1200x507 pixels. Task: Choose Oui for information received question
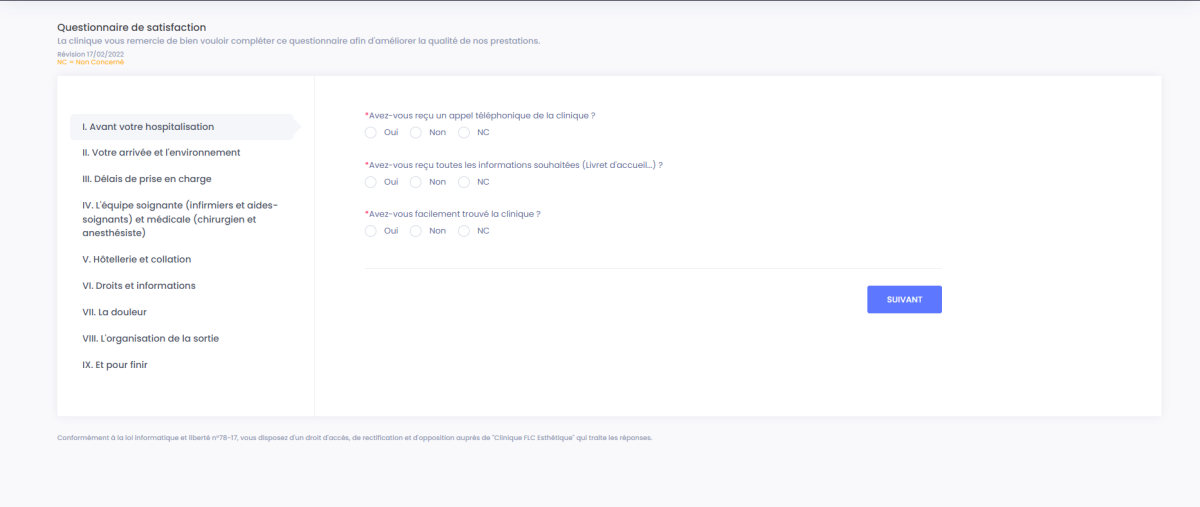[x=371, y=182]
